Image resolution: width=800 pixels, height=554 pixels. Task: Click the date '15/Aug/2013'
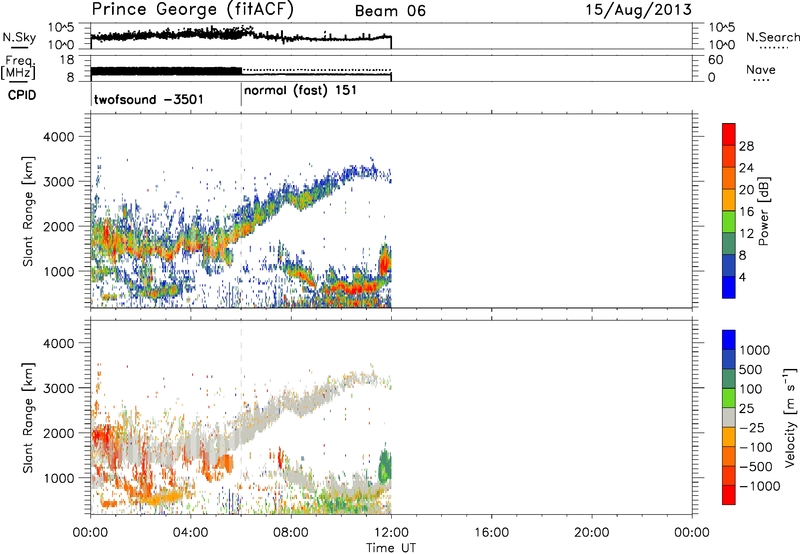coord(638,10)
